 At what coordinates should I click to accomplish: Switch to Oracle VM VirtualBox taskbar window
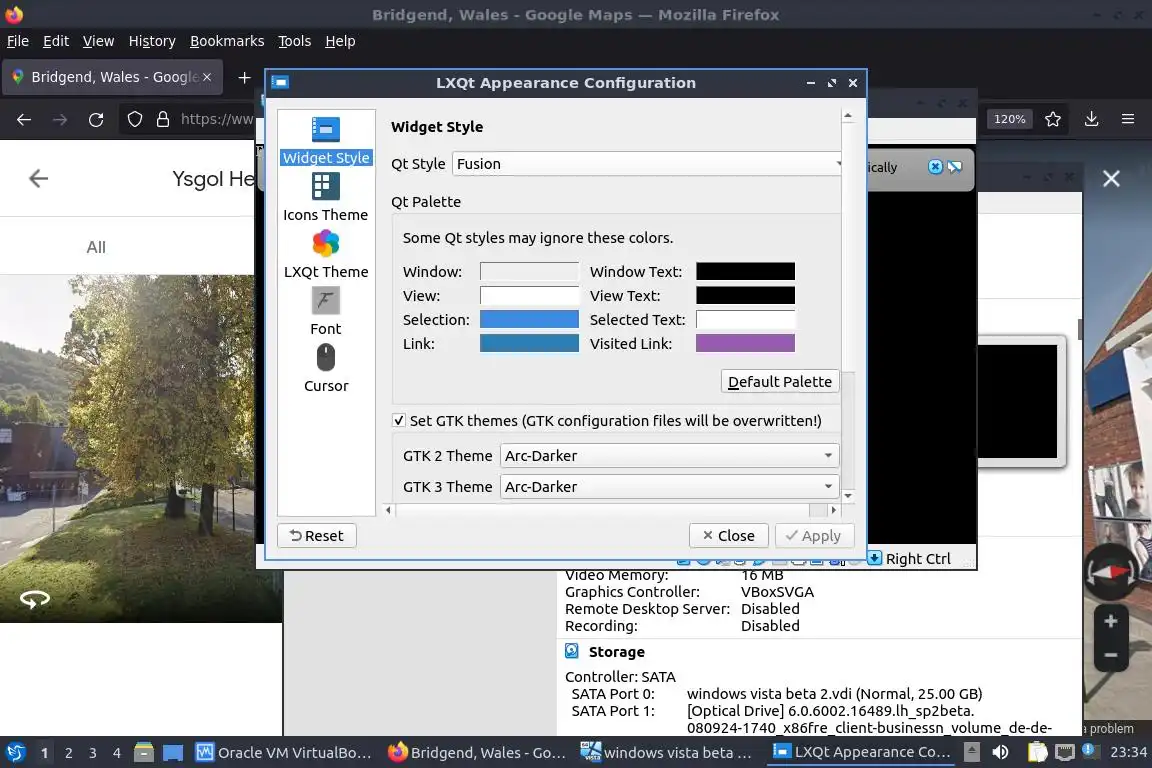(283, 753)
